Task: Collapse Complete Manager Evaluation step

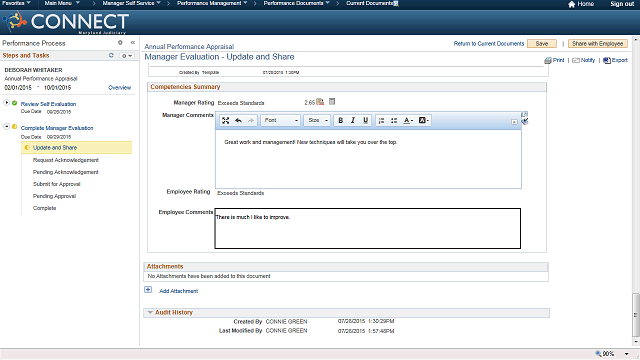Action: pos(7,127)
